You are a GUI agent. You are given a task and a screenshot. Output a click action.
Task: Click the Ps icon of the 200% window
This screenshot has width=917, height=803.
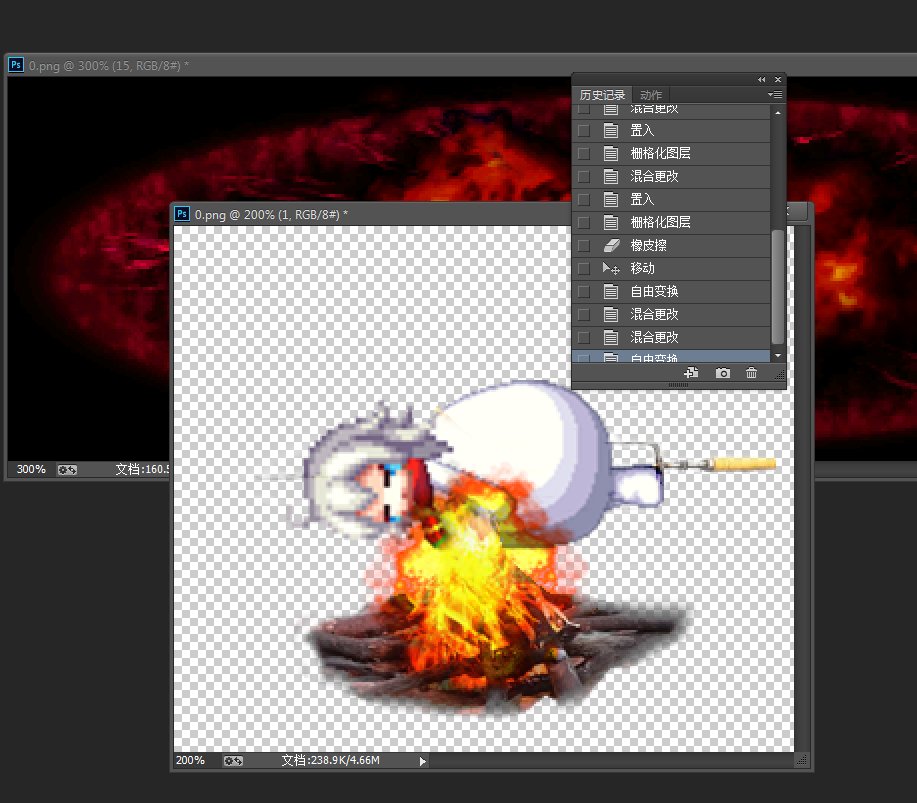182,214
